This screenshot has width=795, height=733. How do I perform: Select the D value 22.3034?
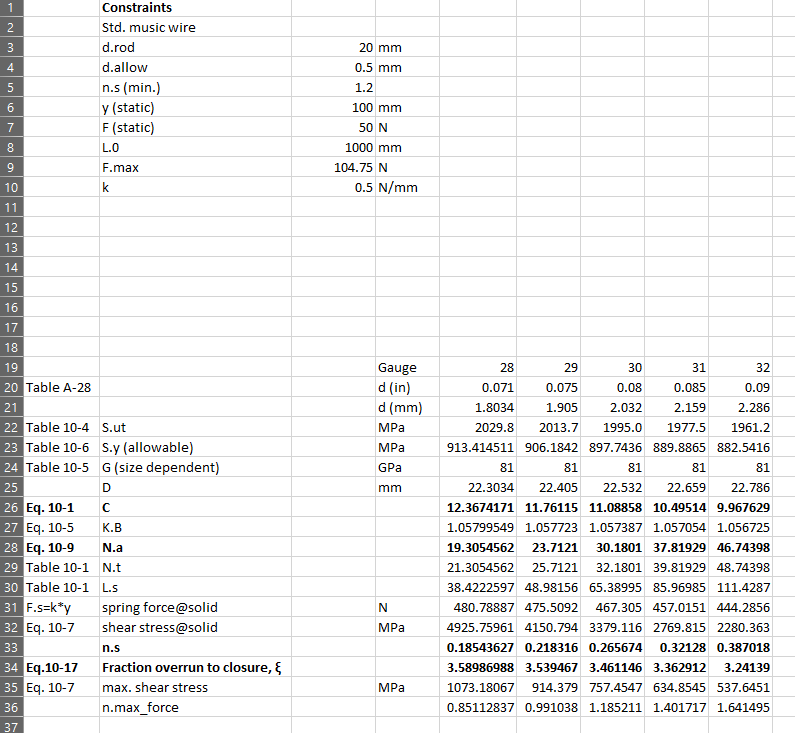(x=478, y=488)
